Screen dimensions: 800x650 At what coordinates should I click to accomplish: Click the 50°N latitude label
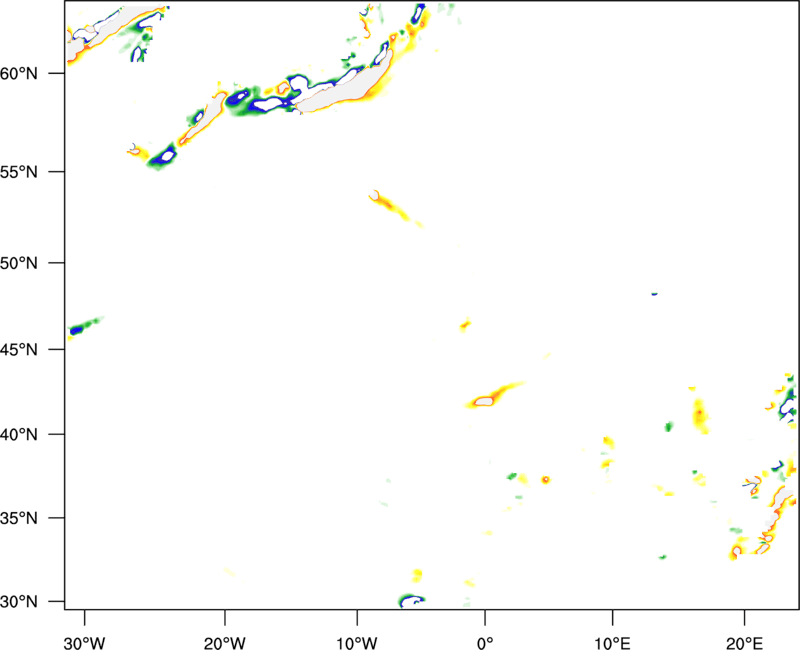pos(19,263)
